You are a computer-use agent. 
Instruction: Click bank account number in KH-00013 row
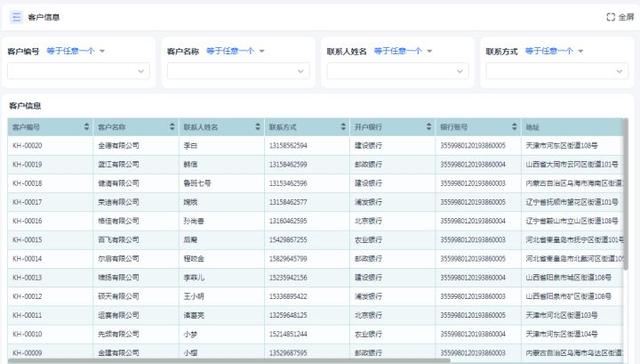tap(473, 277)
